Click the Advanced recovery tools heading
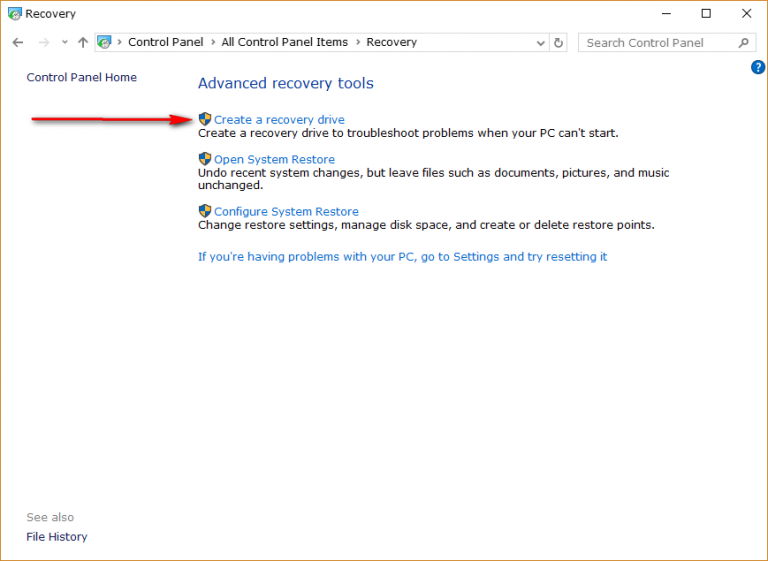 (286, 83)
